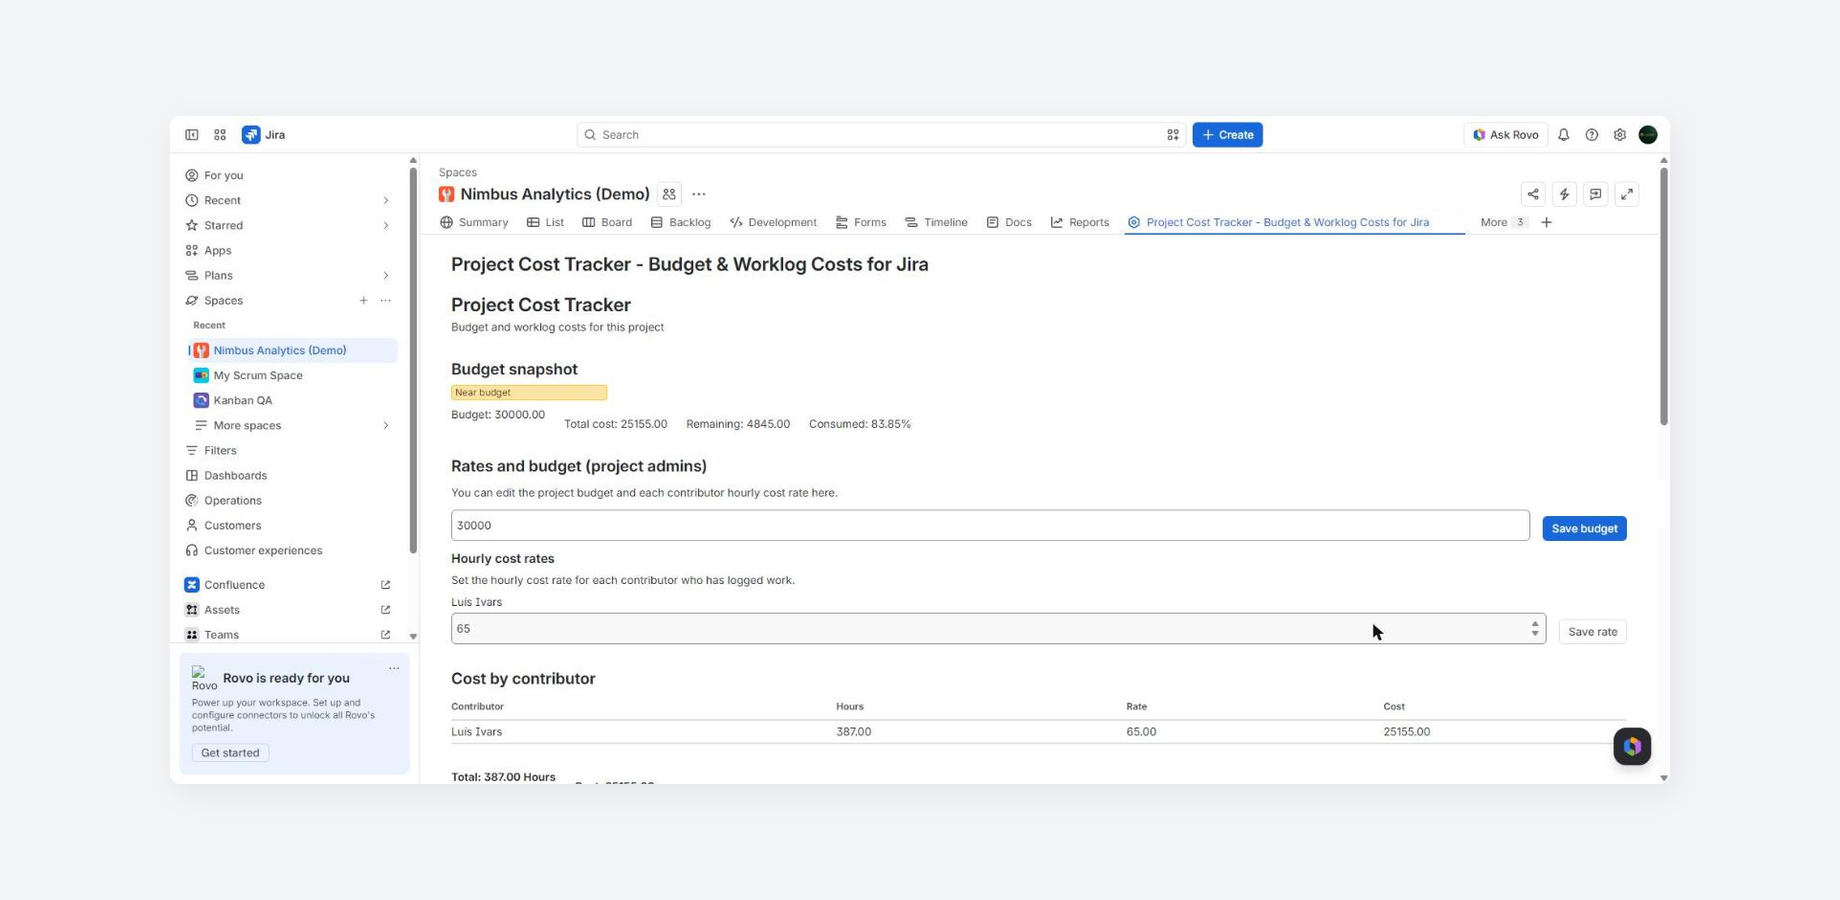1840x900 pixels.
Task: Open the feedback comment icon
Action: pos(1595,194)
